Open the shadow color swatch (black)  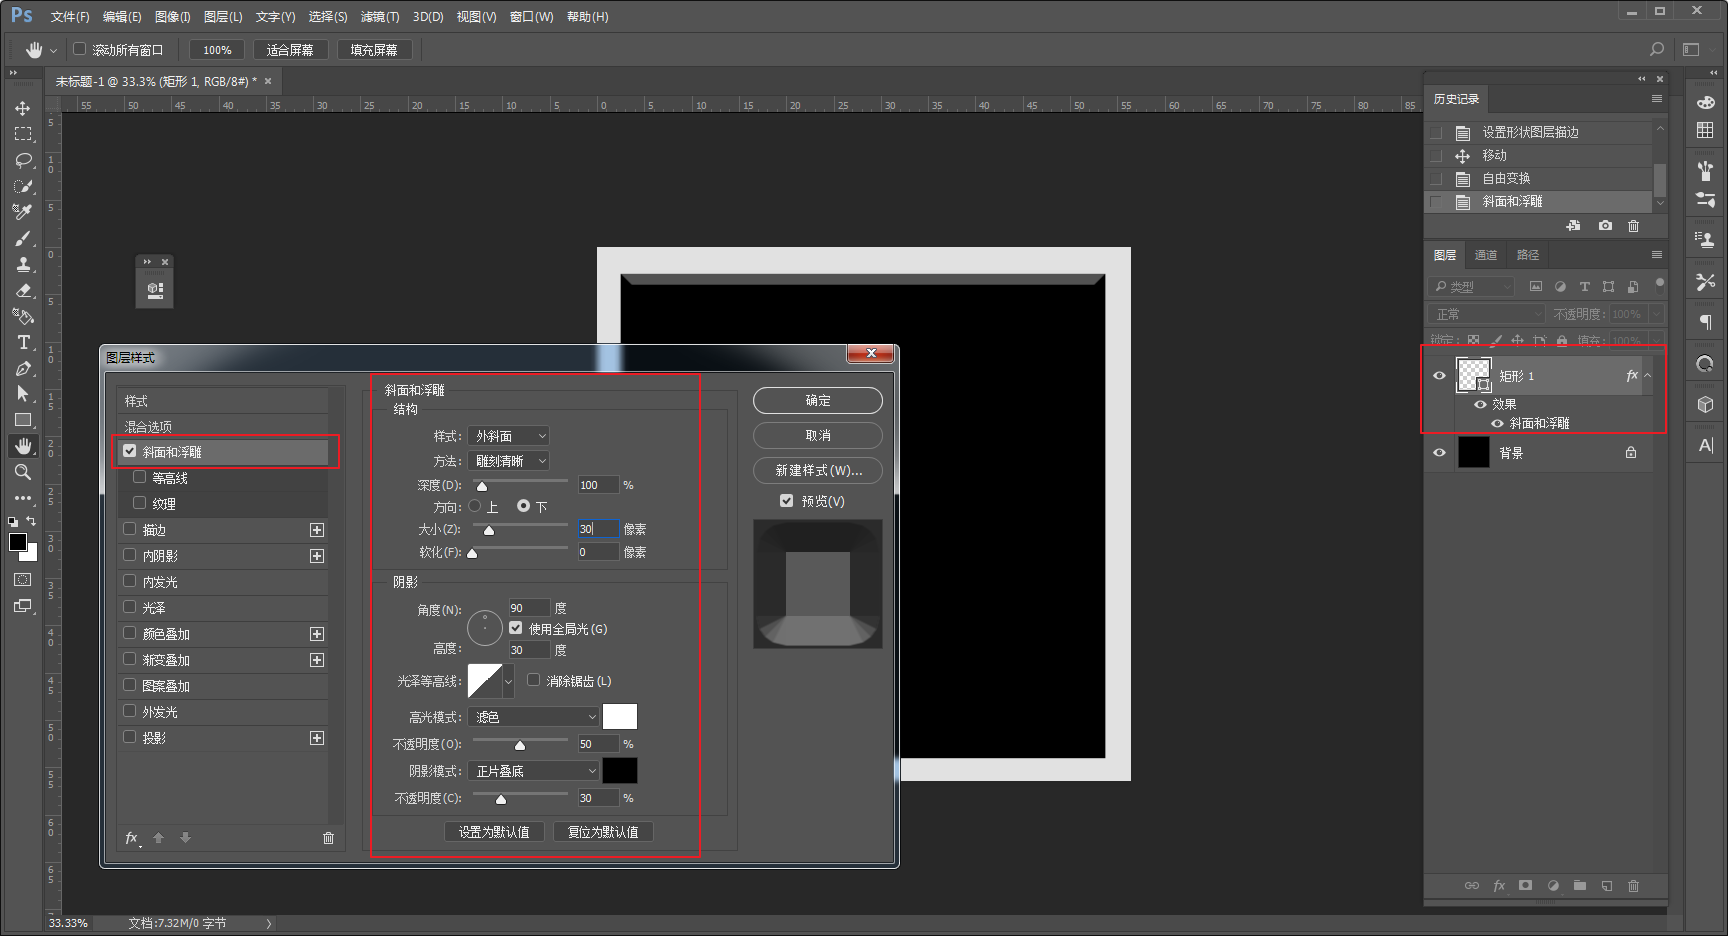click(620, 771)
